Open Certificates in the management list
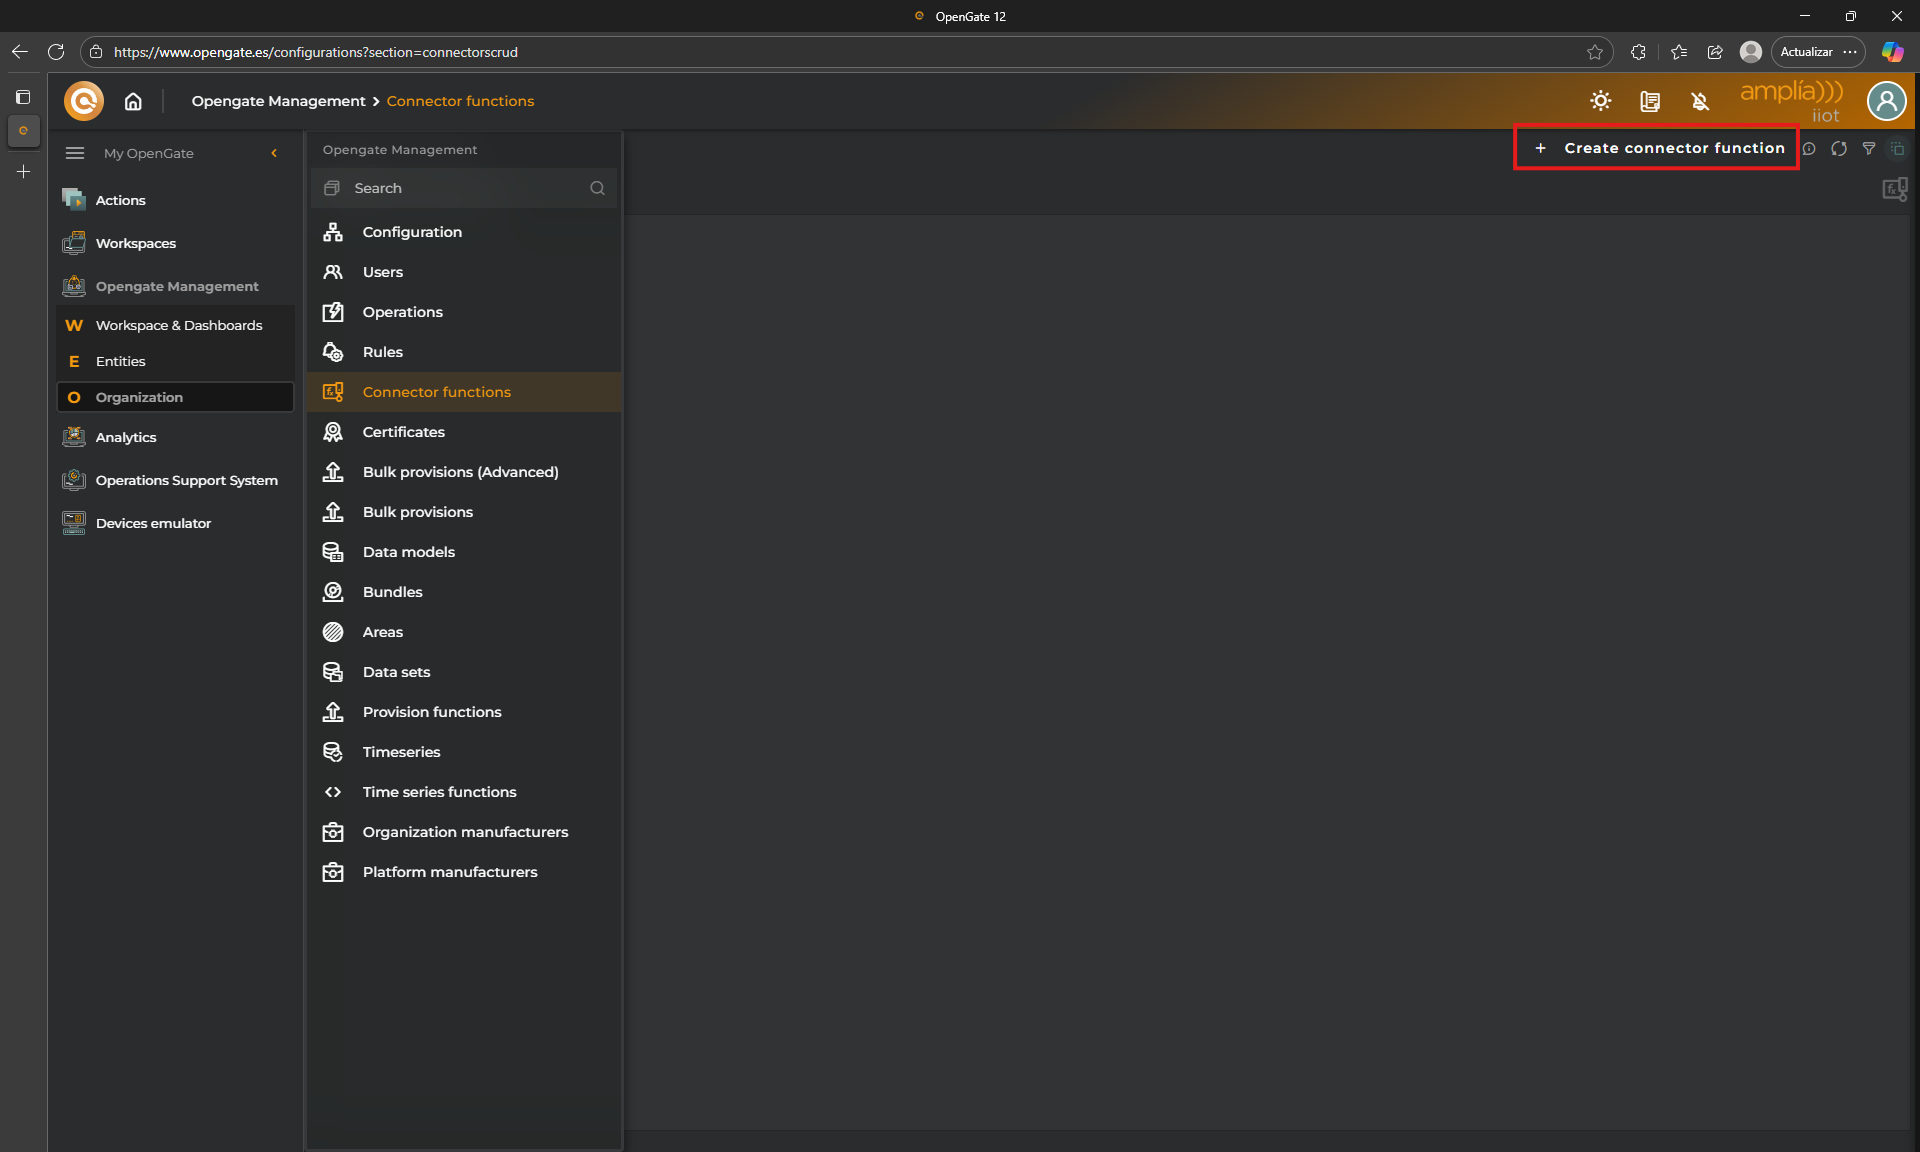1920x1152 pixels. pos(403,432)
